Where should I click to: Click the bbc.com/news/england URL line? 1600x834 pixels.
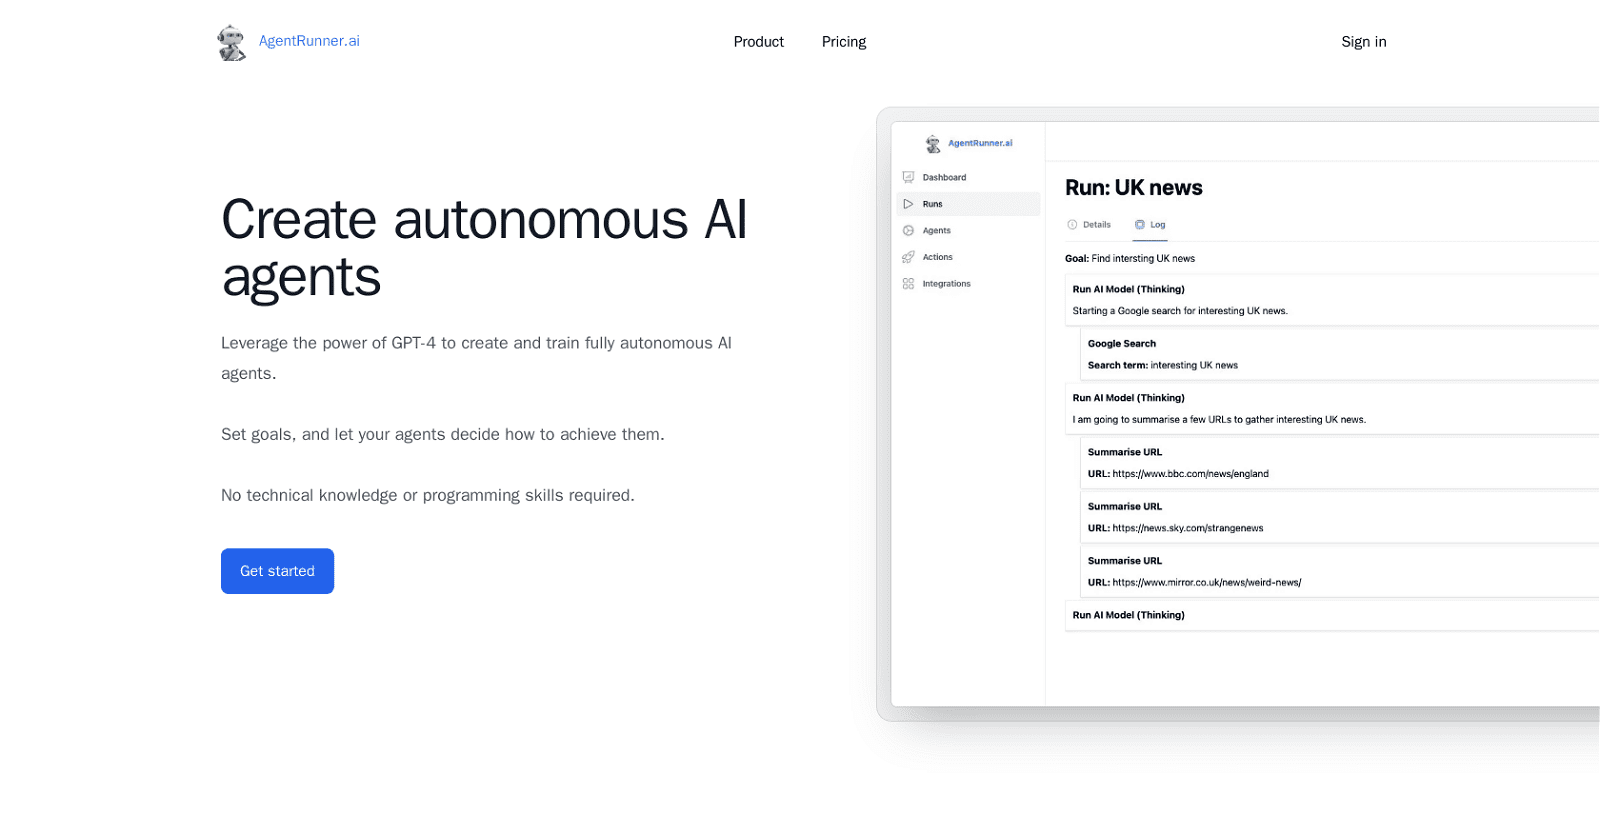tap(1178, 474)
